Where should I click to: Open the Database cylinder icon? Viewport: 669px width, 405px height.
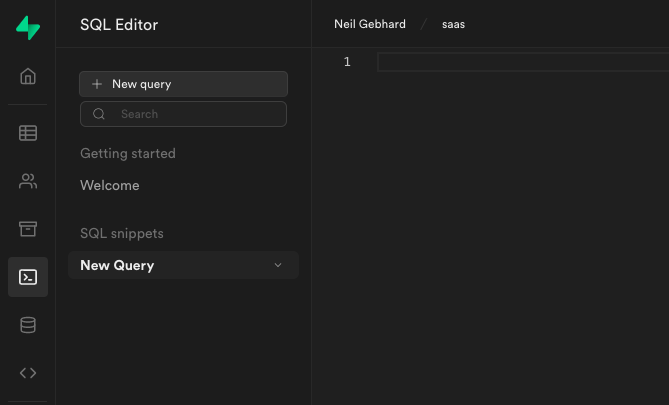28,325
